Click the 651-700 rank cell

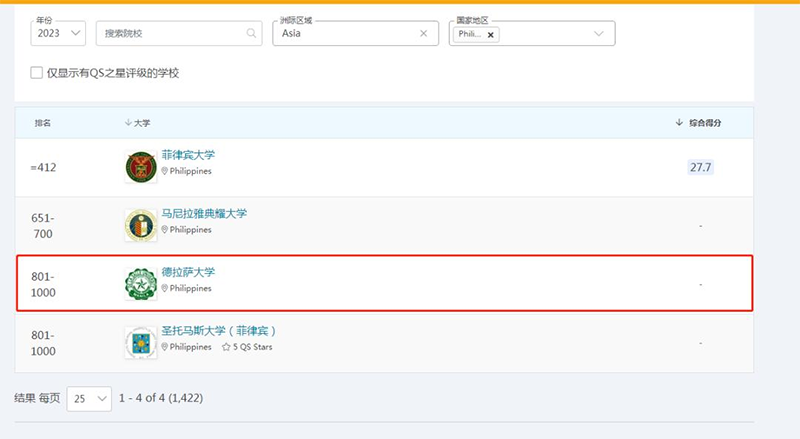(x=43, y=226)
